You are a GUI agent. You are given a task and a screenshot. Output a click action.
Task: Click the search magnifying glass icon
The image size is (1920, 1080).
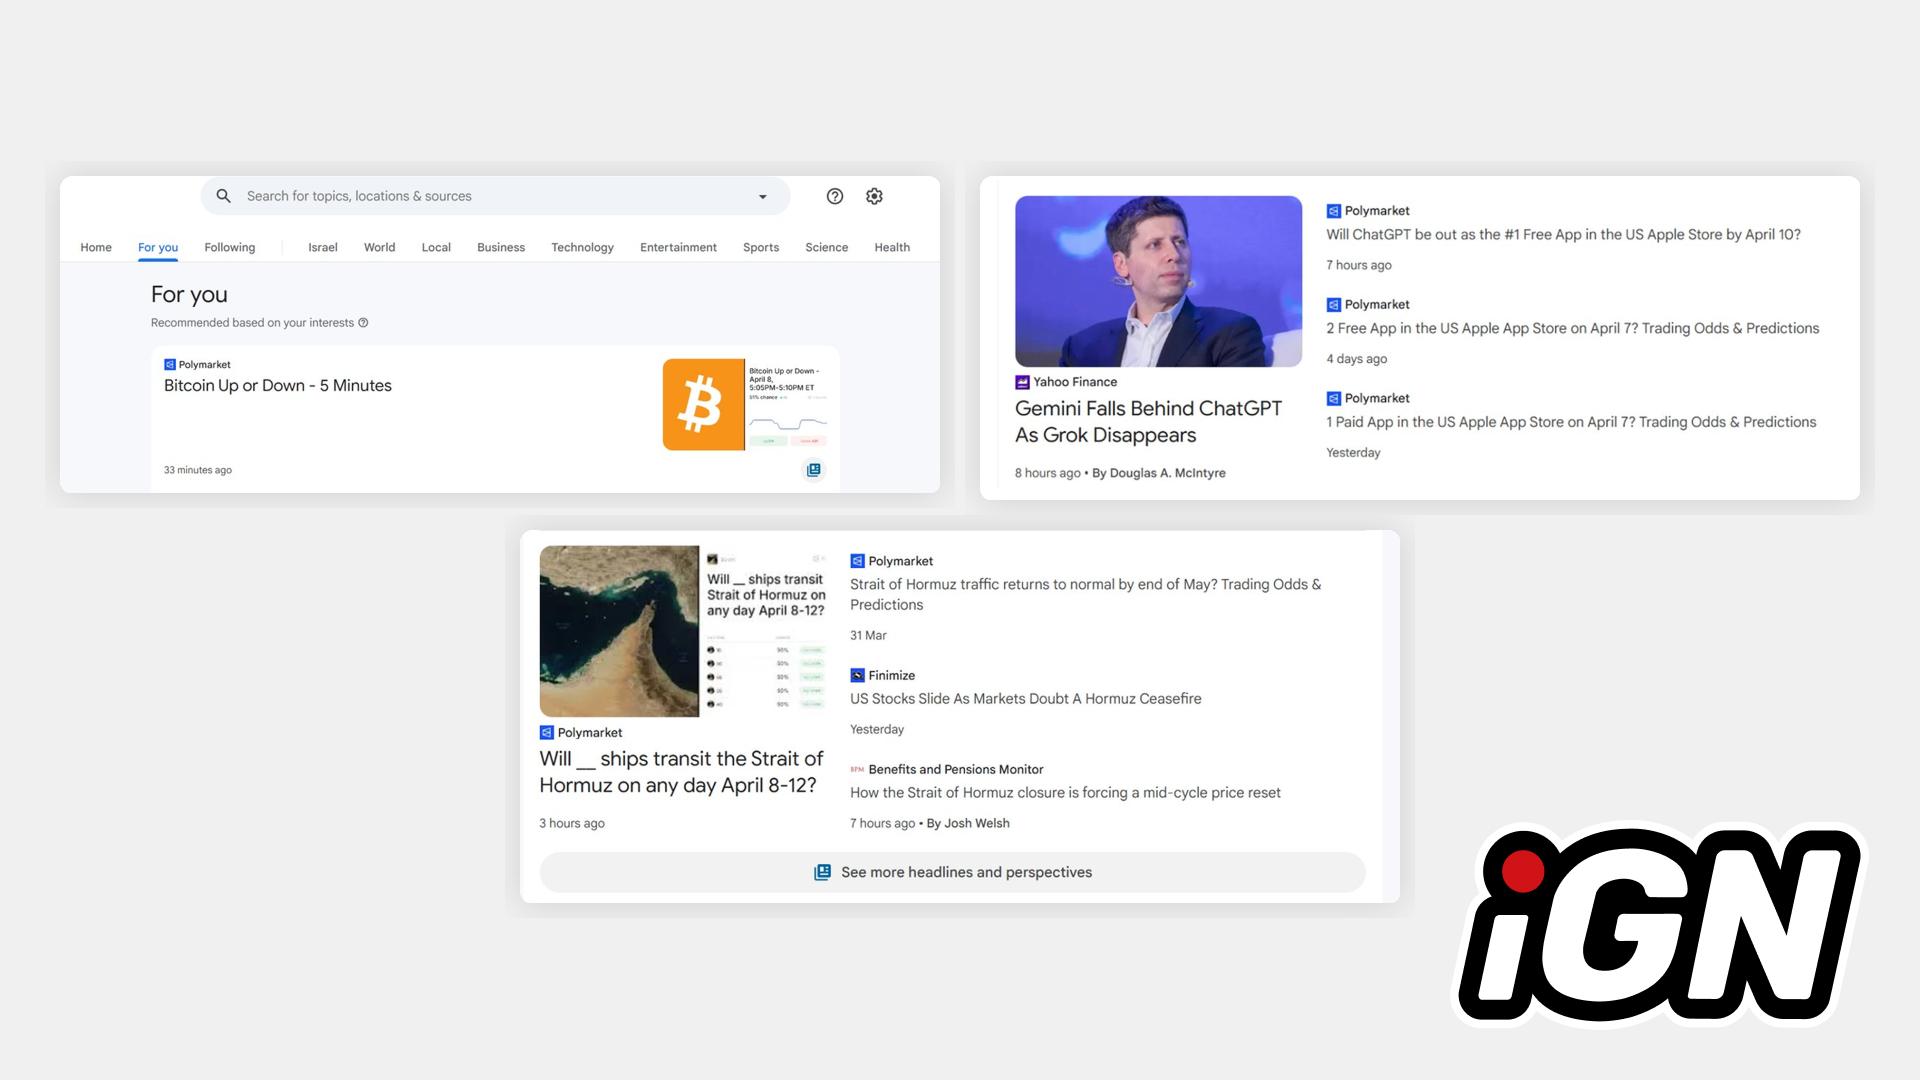coord(223,196)
